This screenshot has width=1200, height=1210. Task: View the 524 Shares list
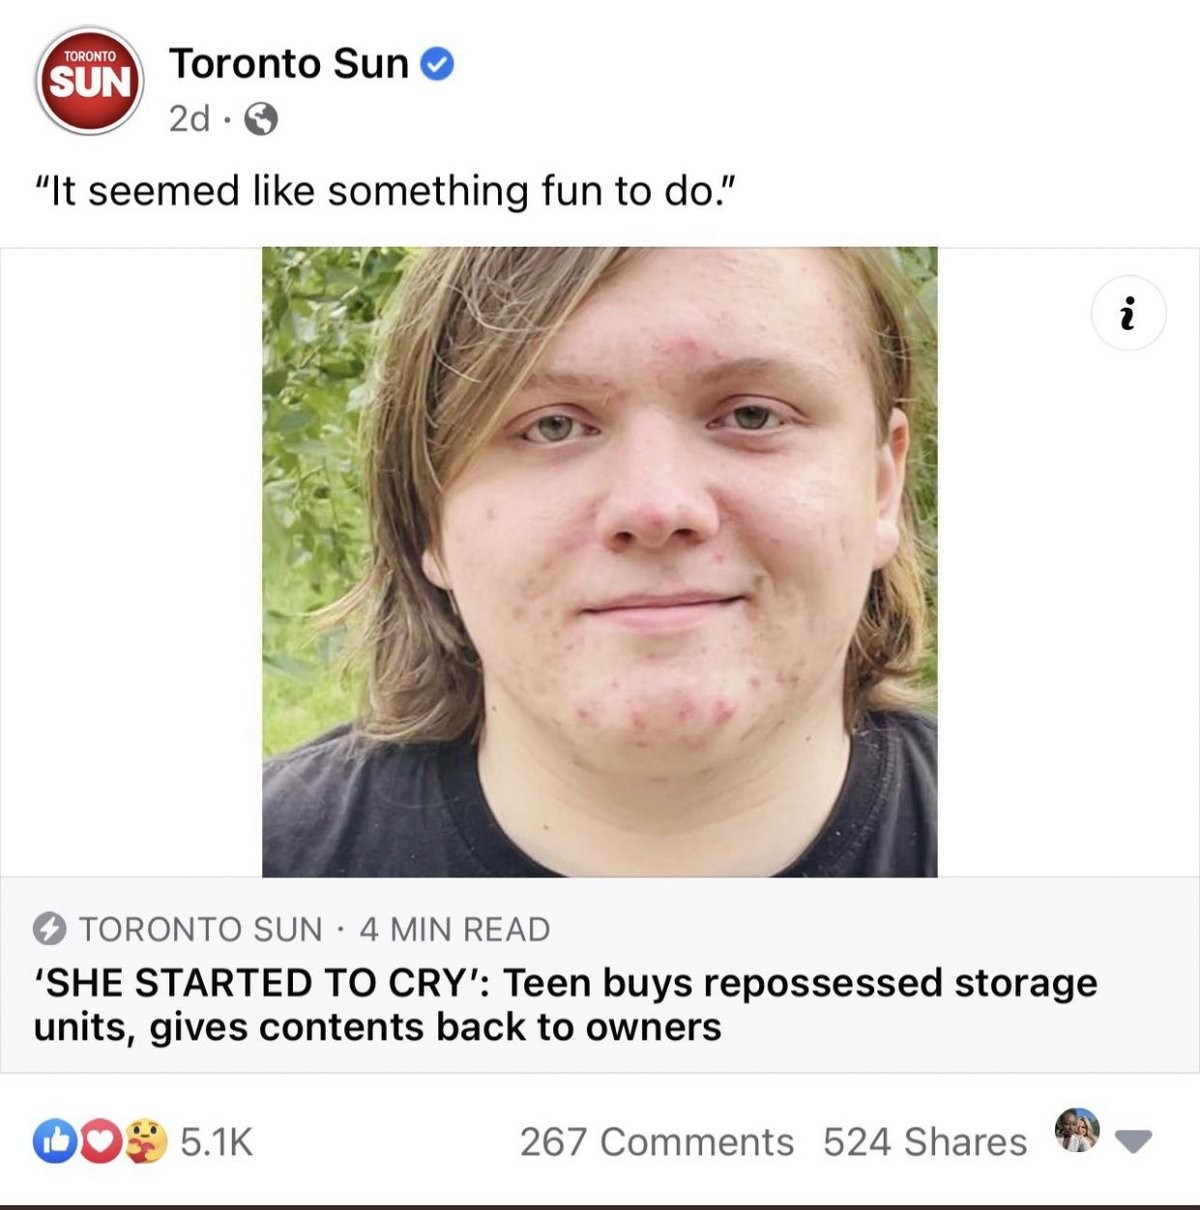pyautogui.click(x=925, y=1142)
